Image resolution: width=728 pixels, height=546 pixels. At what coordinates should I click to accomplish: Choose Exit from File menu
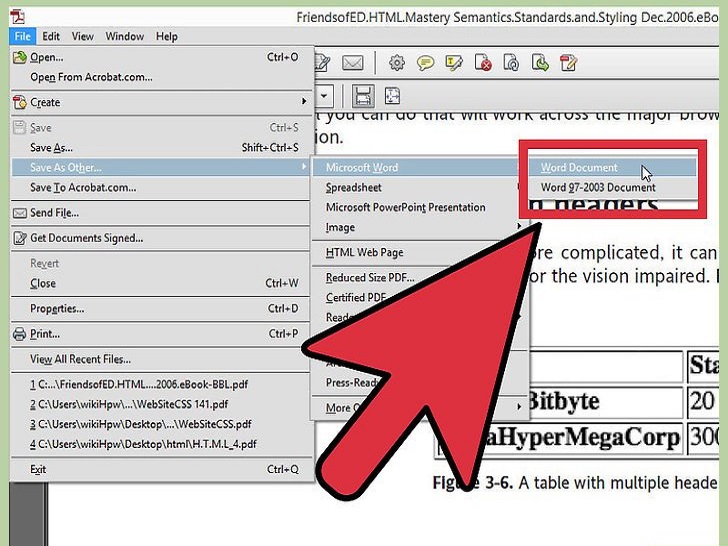pos(161,469)
